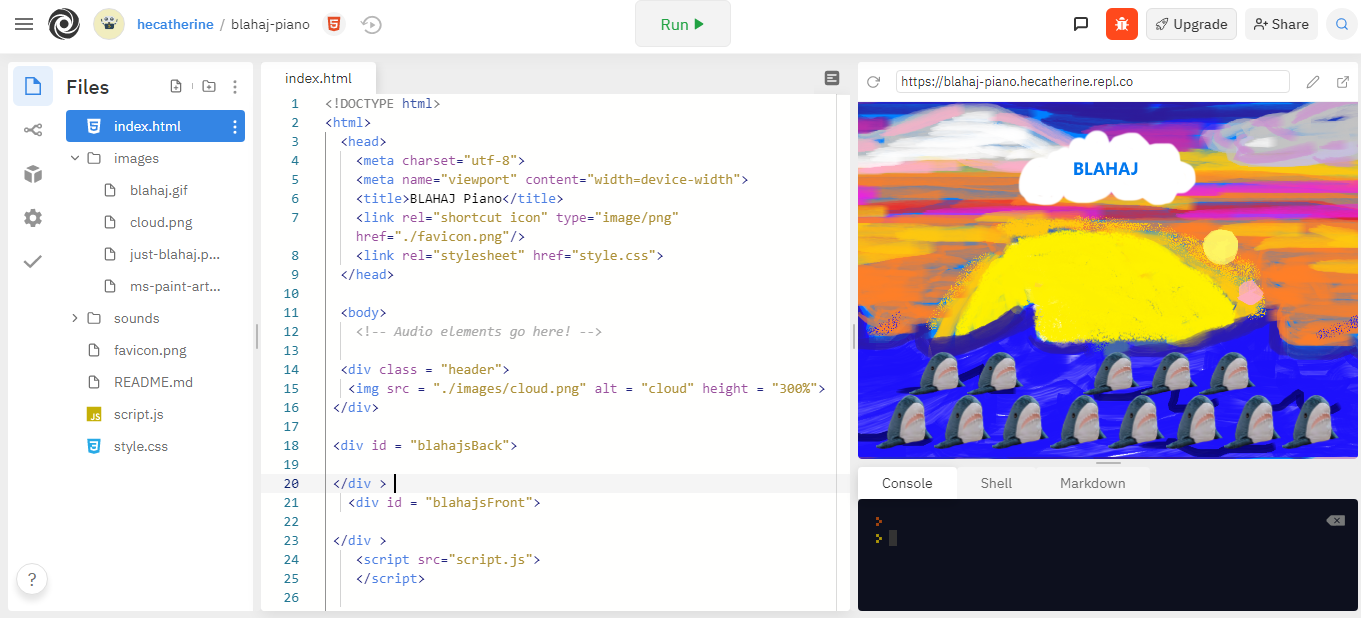Open the settings gear sidebar icon

pos(33,218)
